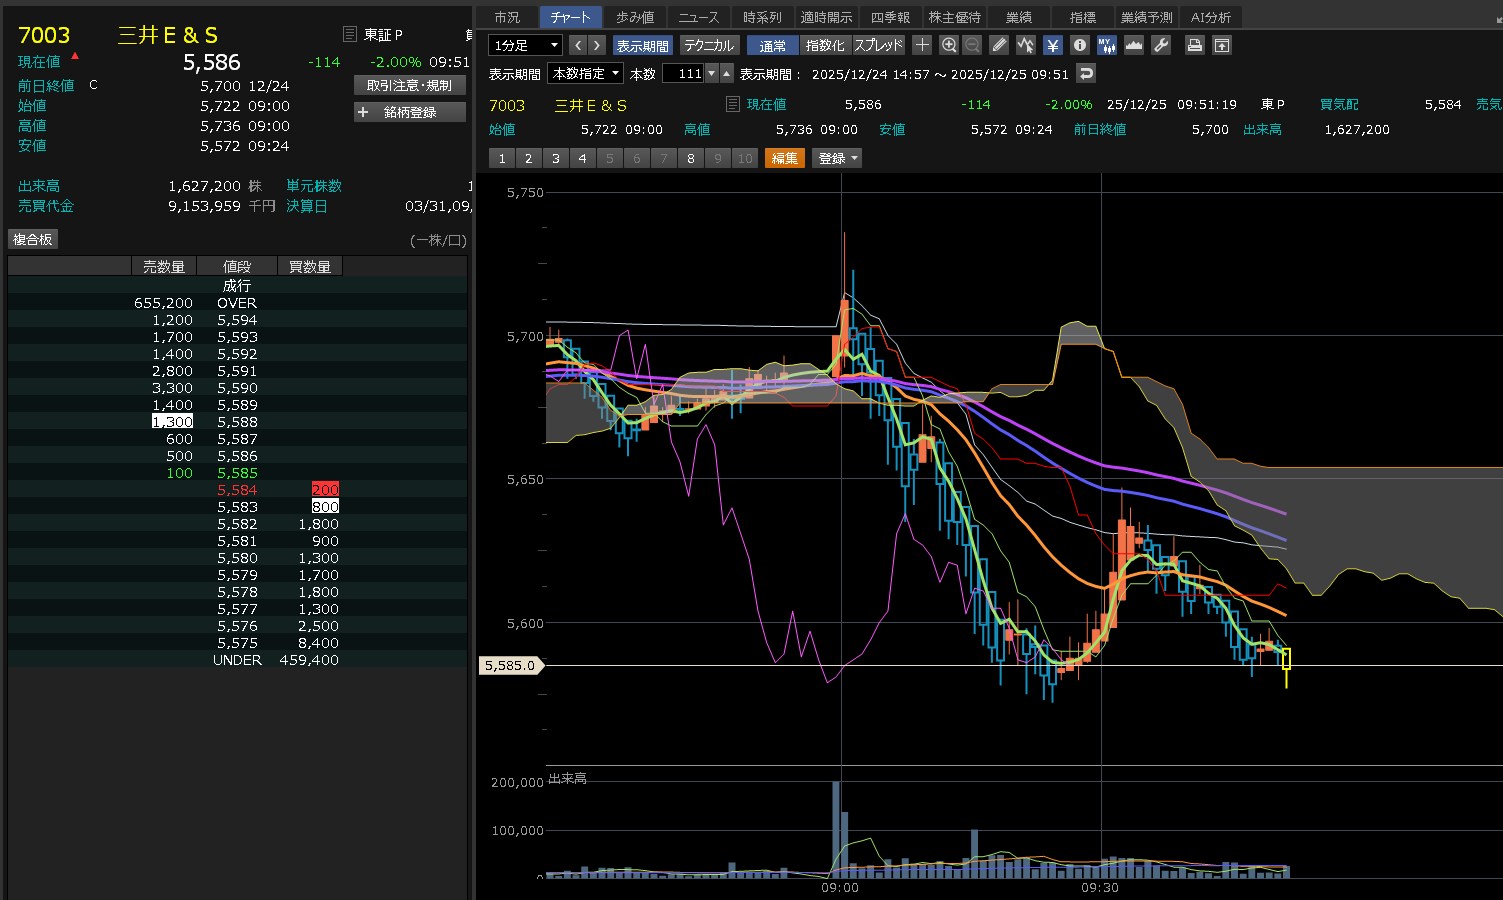
Task: Toggle the 表示期間 button
Action: coord(642,45)
